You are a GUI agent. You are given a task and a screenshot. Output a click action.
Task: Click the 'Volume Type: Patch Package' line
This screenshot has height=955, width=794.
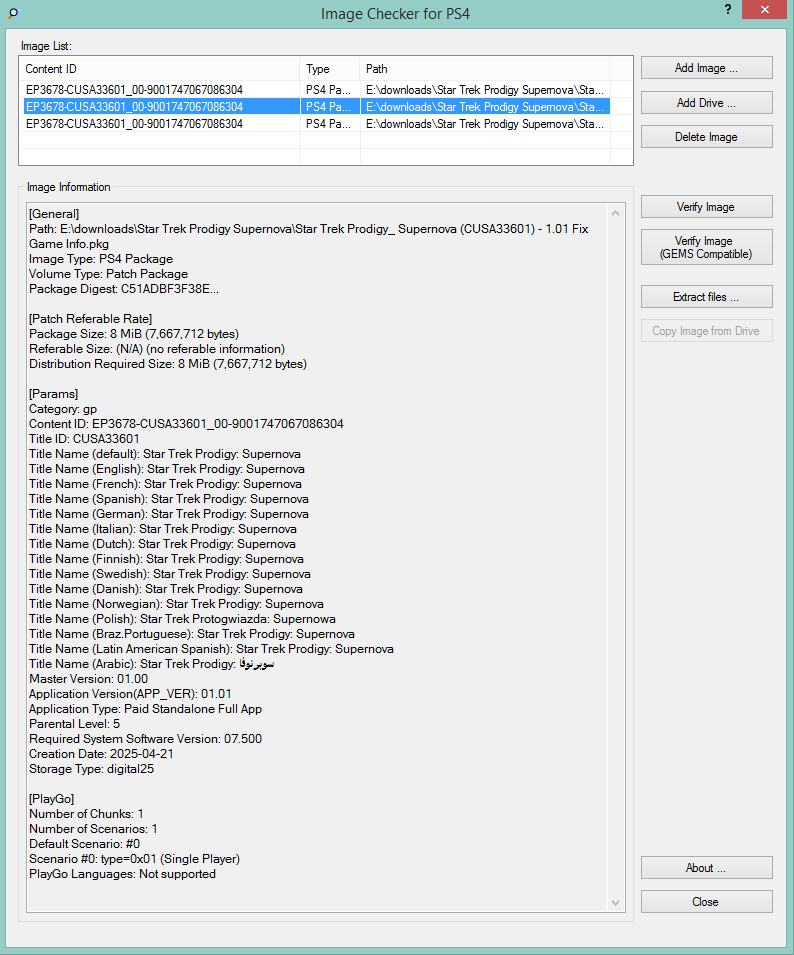pyautogui.click(x=108, y=274)
